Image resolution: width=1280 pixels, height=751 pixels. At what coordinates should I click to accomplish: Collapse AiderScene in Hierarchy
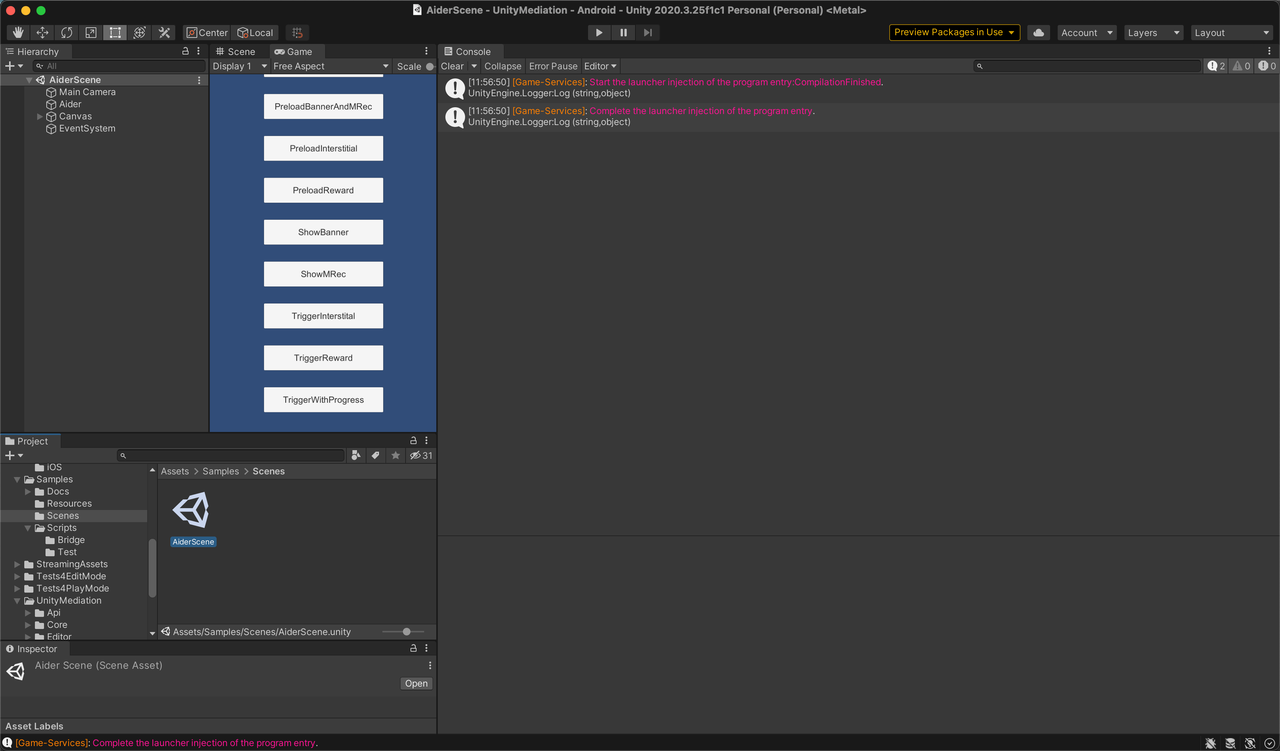[x=29, y=80]
